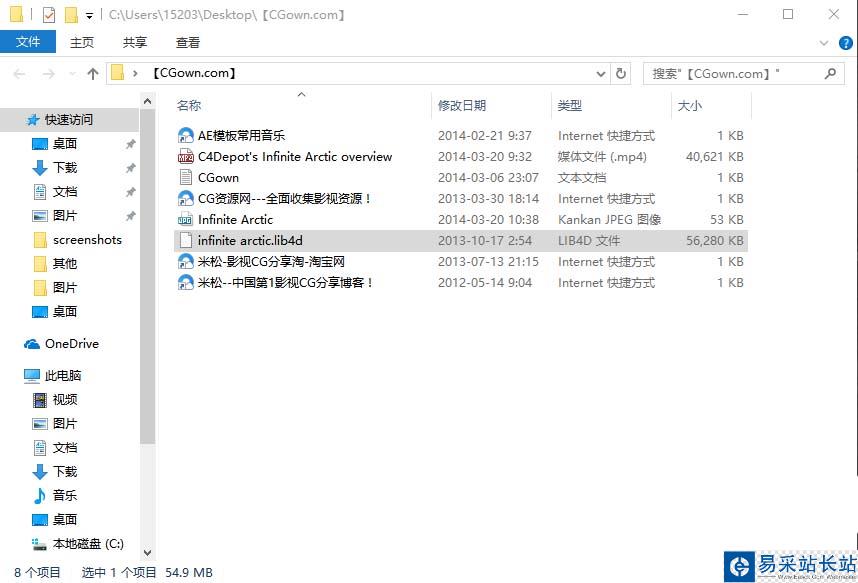This screenshot has height=583, width=858.
Task: Open the recent locations dropdown arrow
Action: 72,74
